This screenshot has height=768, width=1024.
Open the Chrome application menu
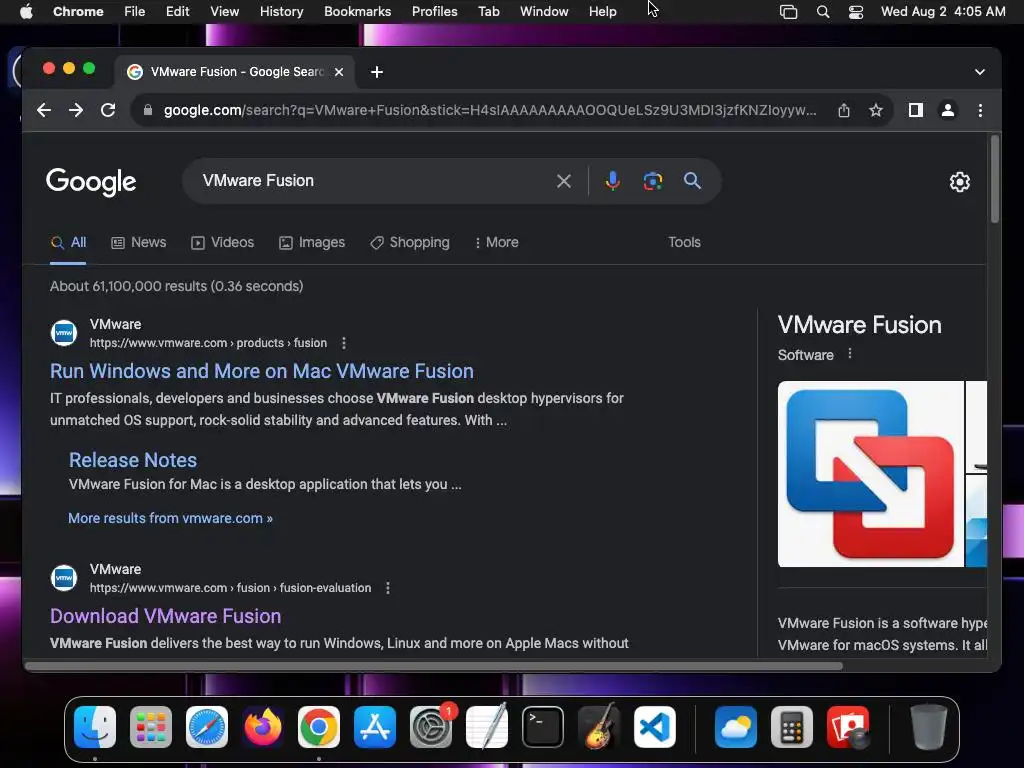(x=78, y=11)
